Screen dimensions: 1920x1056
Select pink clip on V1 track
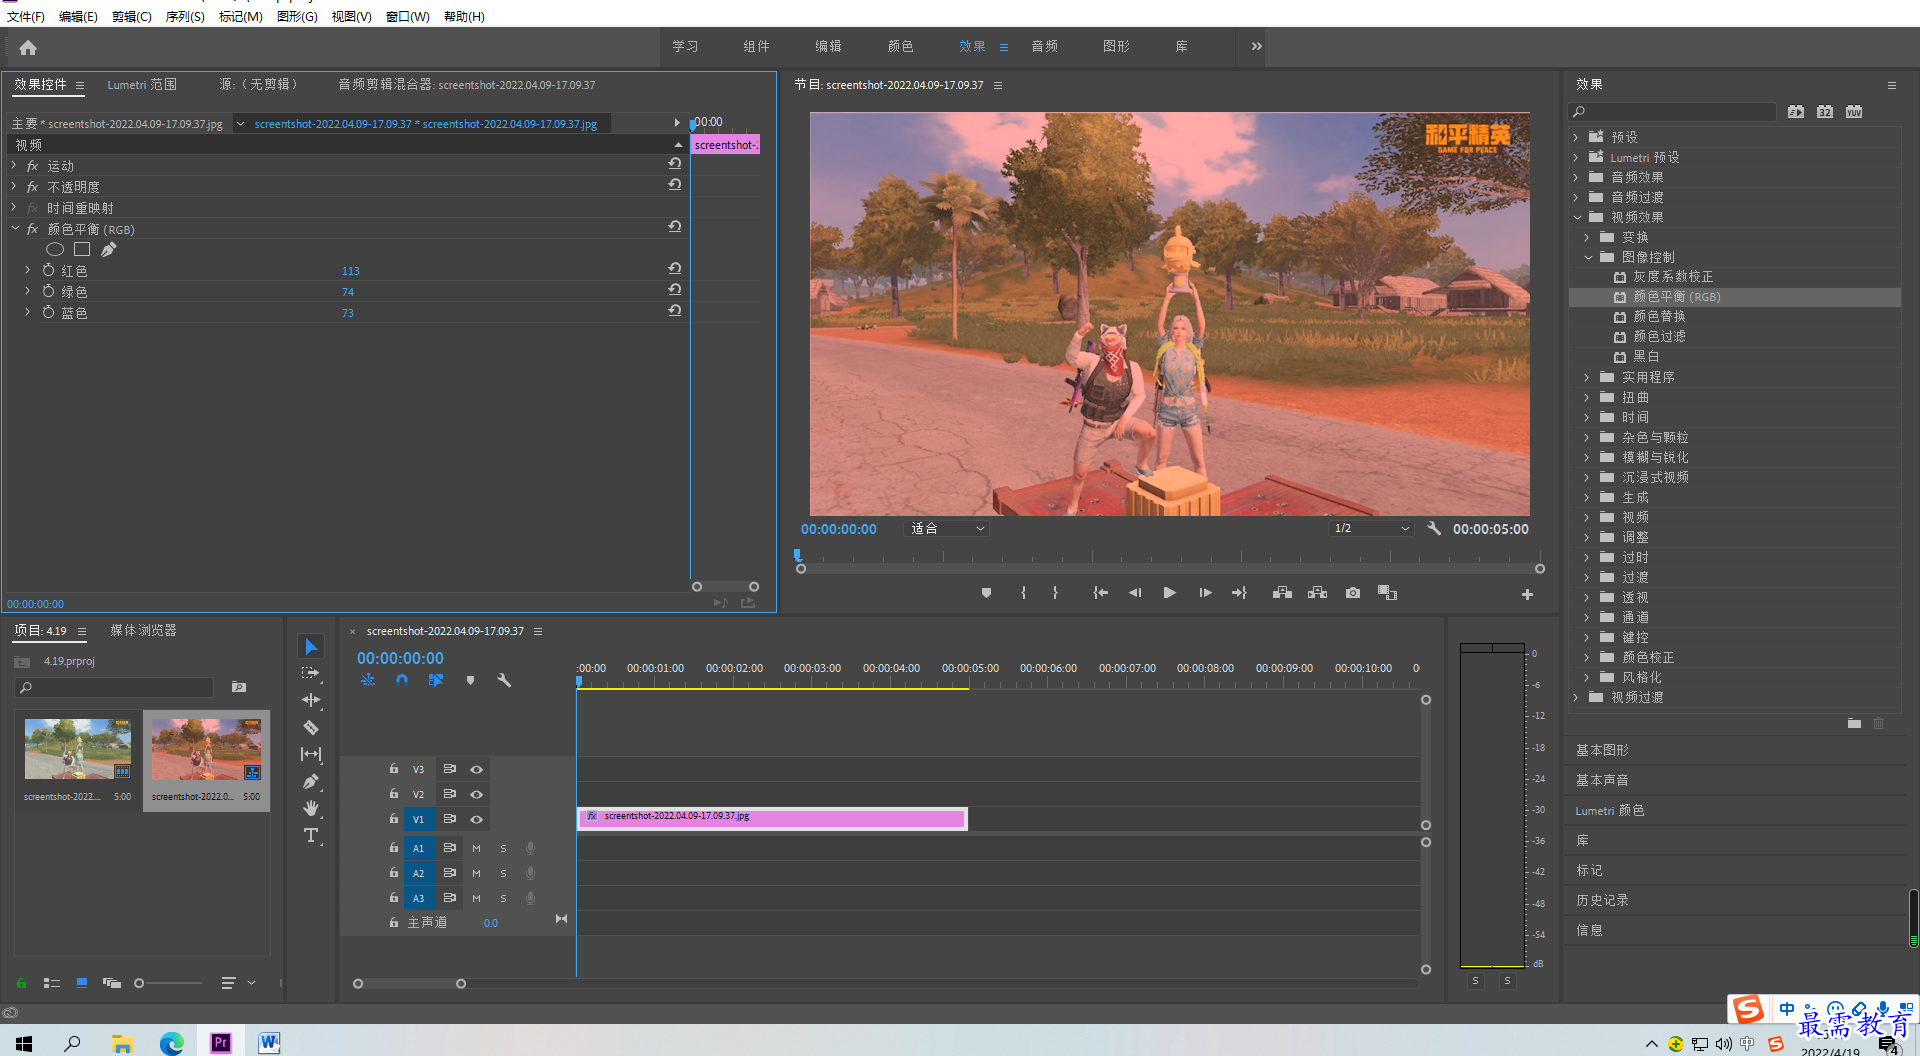[x=772, y=819]
